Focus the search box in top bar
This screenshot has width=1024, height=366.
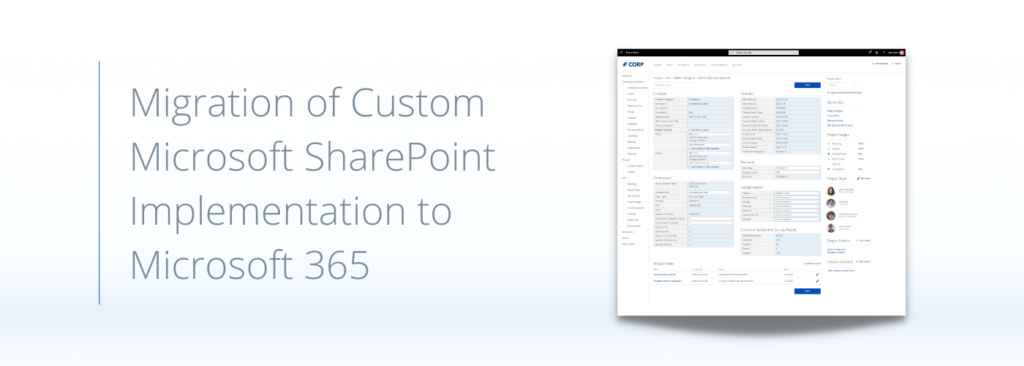(763, 52)
